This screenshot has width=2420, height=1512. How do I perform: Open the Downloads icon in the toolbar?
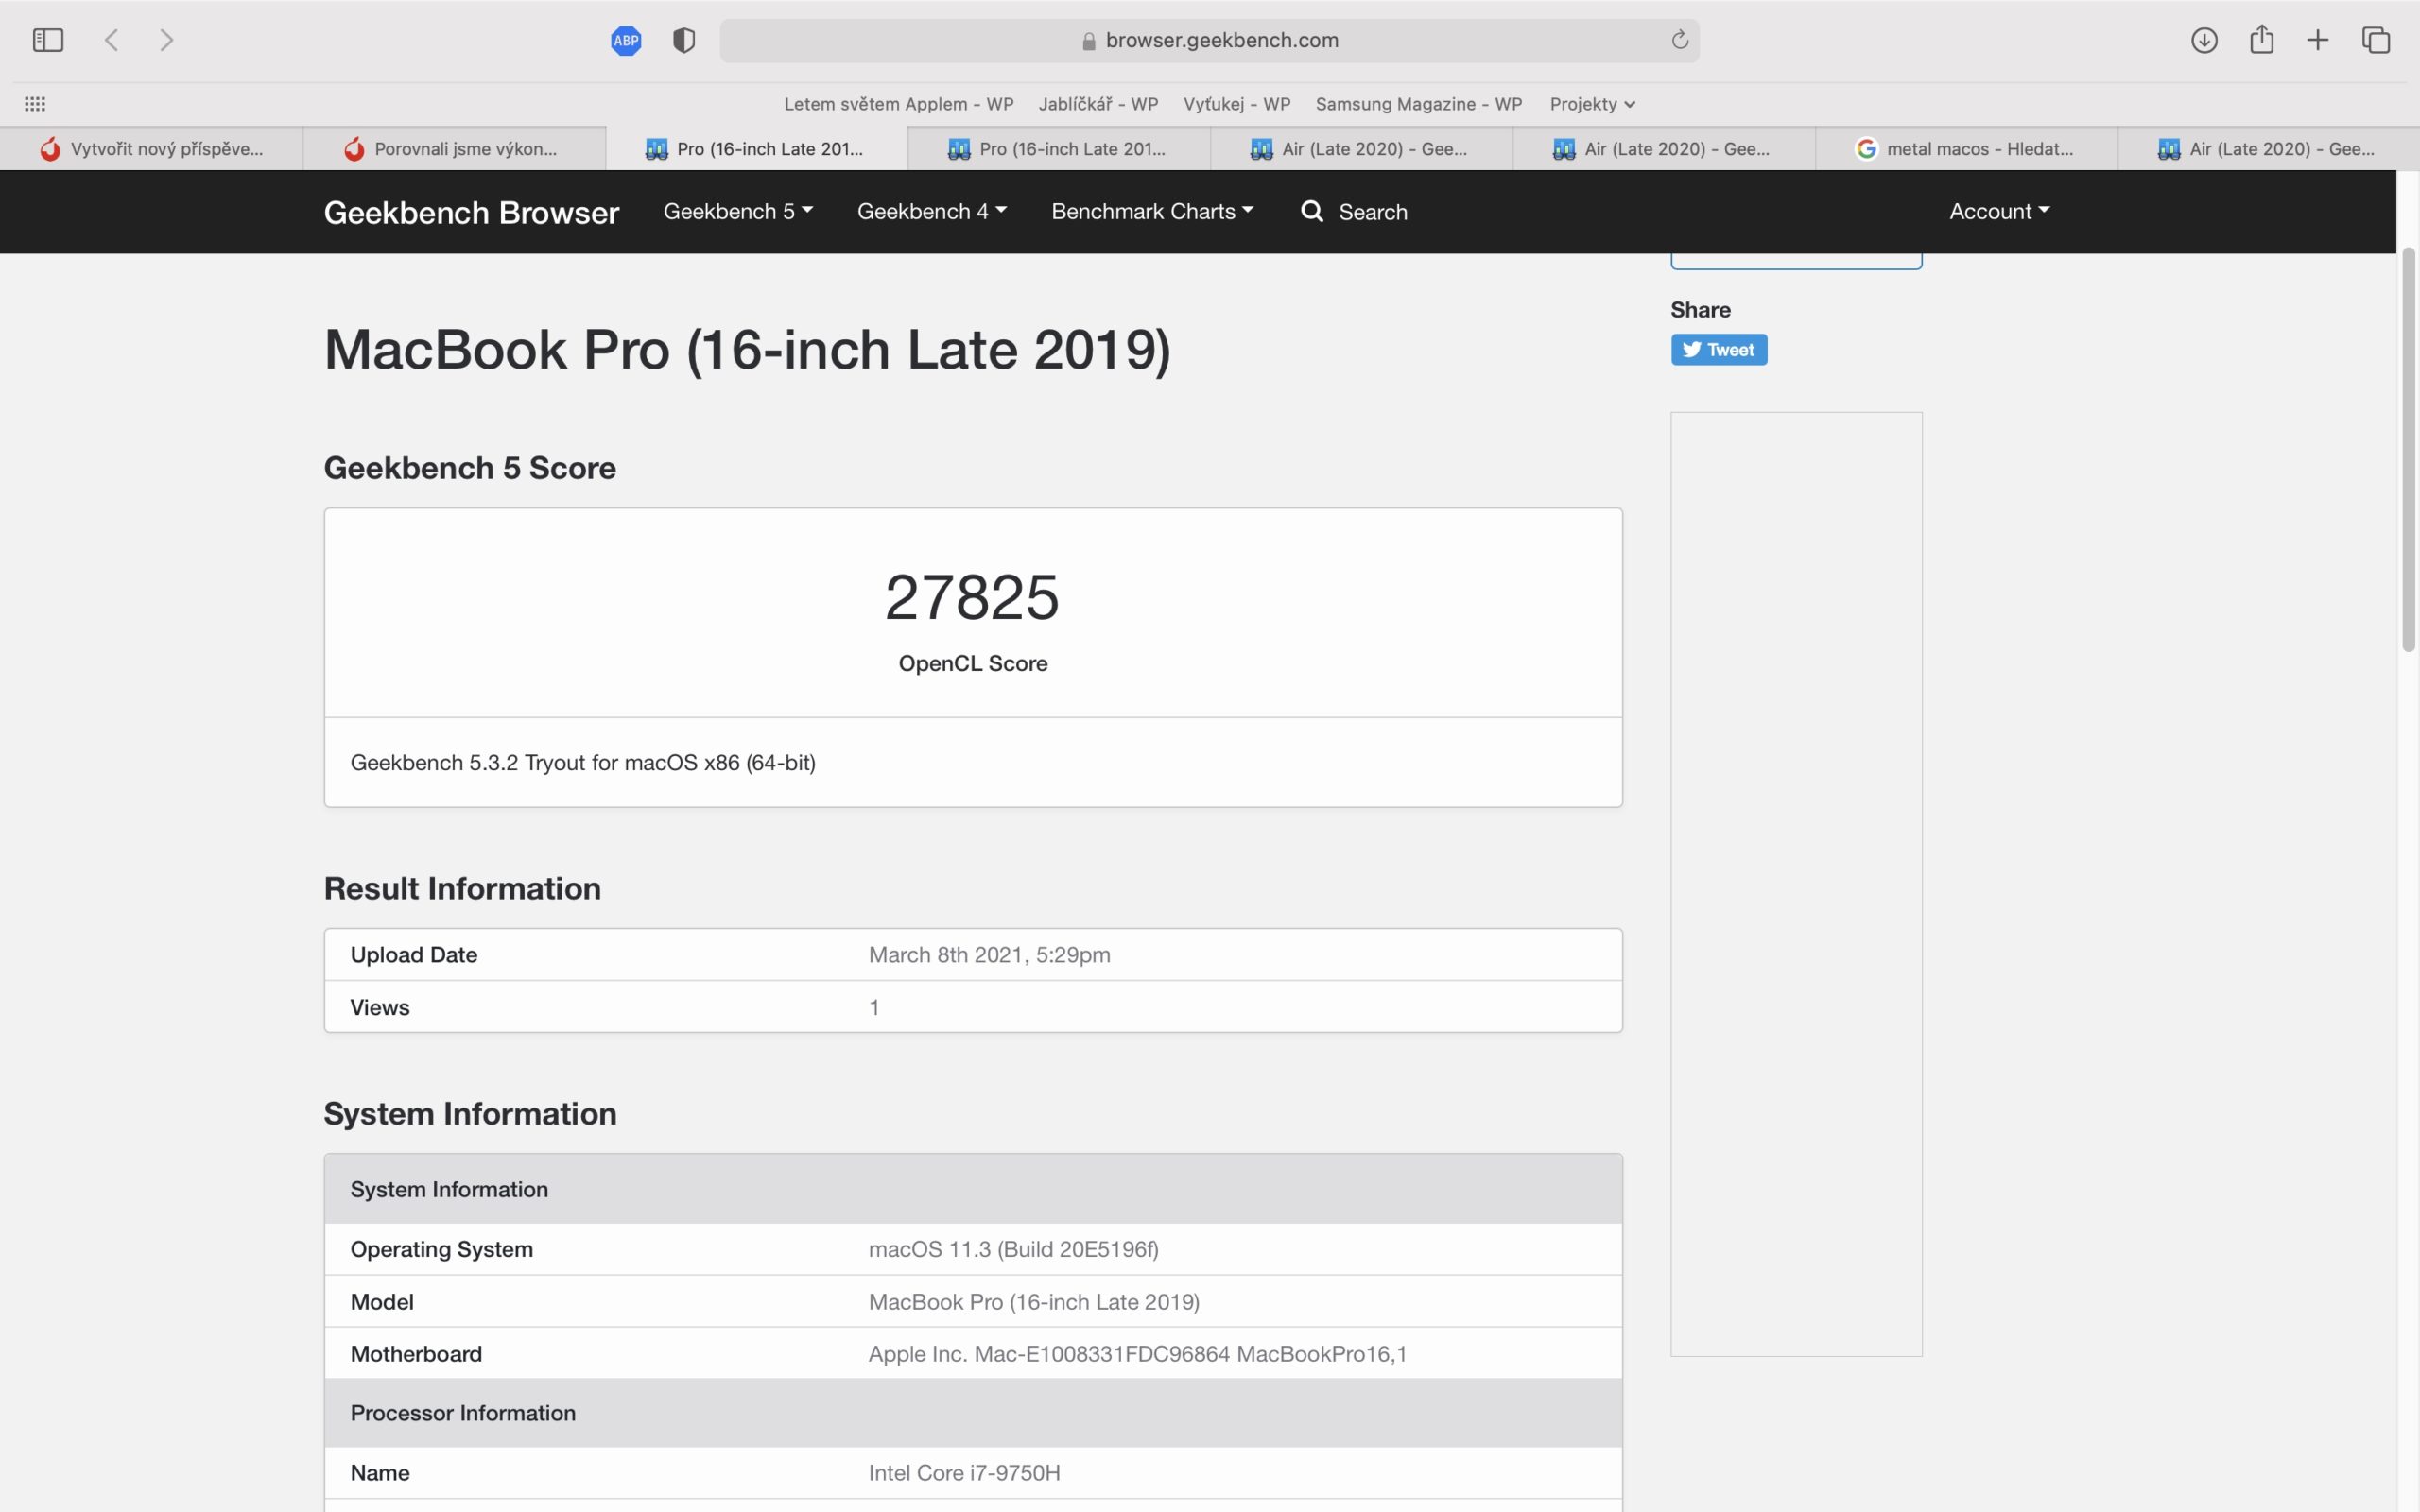coord(2204,40)
